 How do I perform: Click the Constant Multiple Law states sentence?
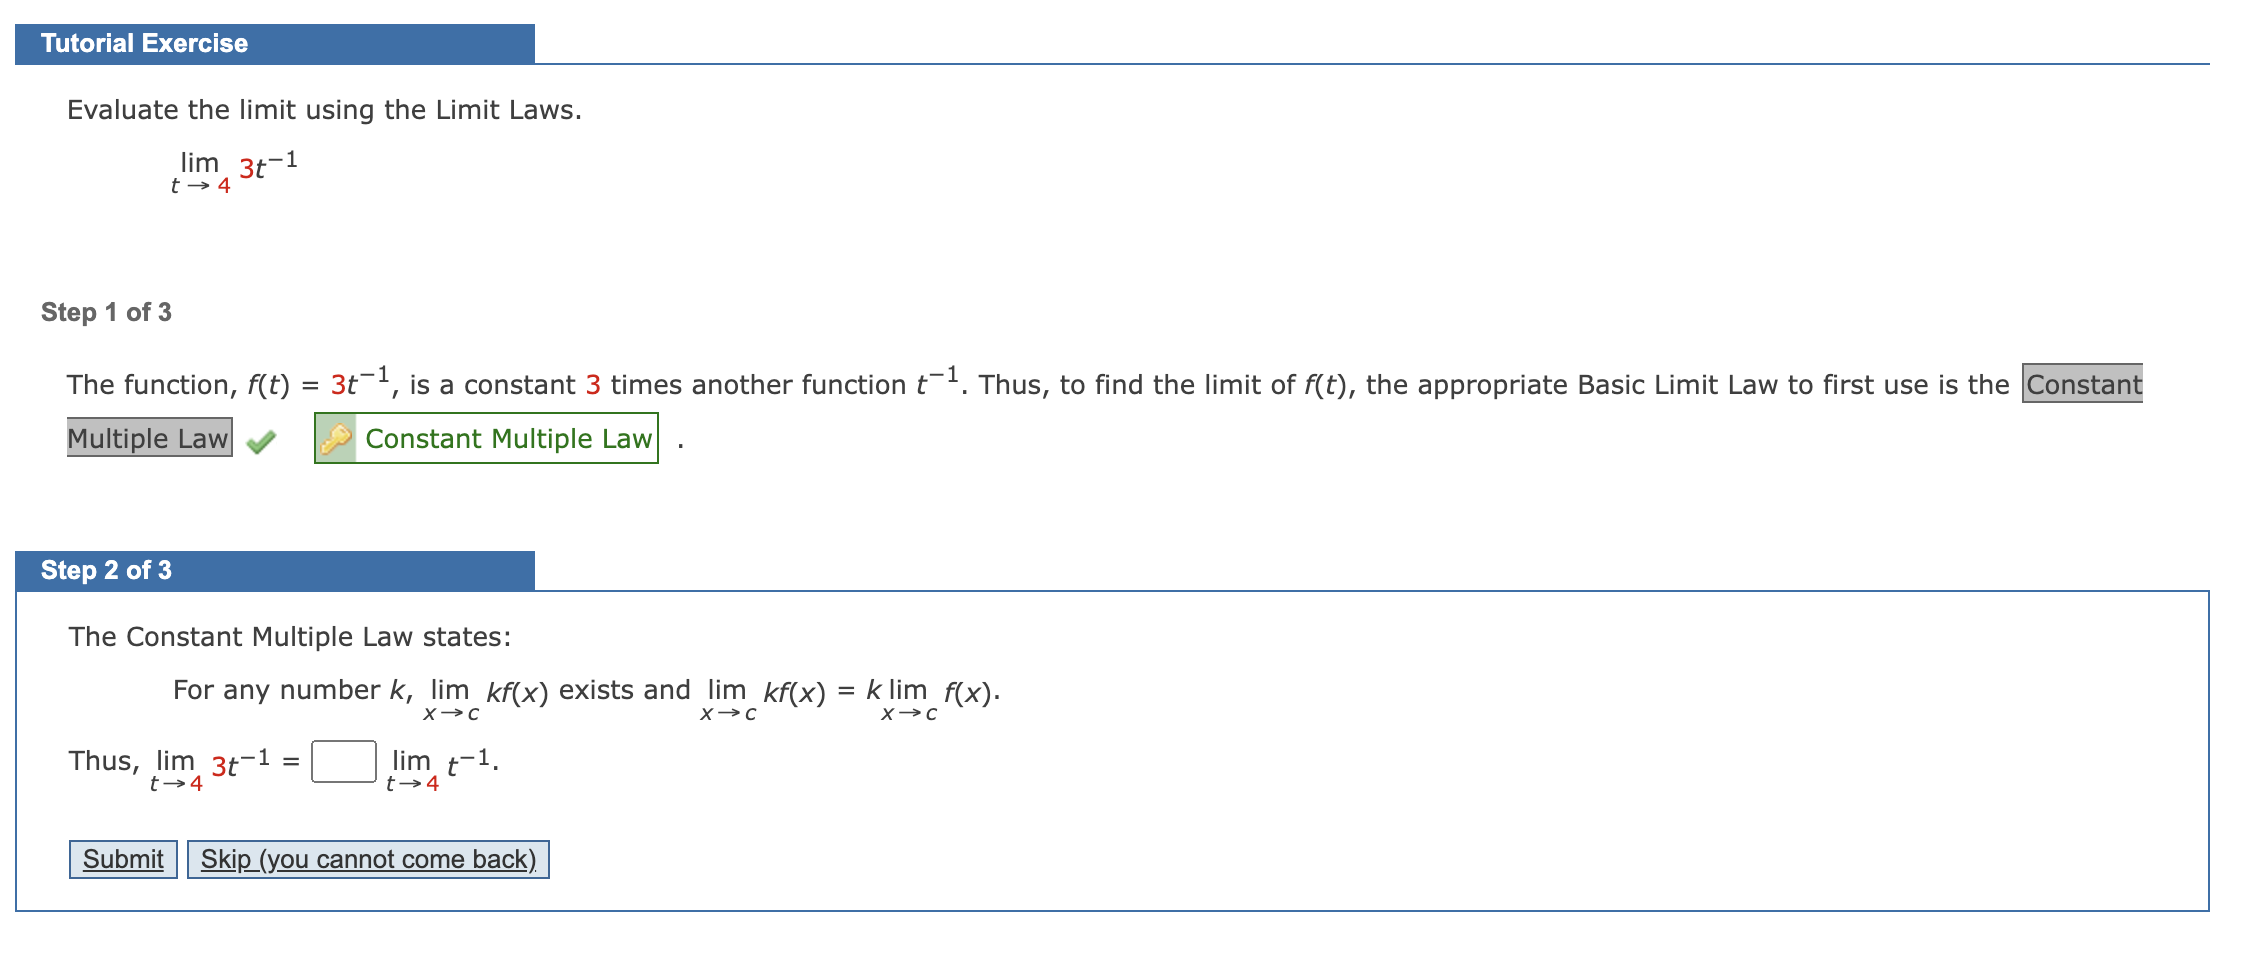tap(290, 636)
